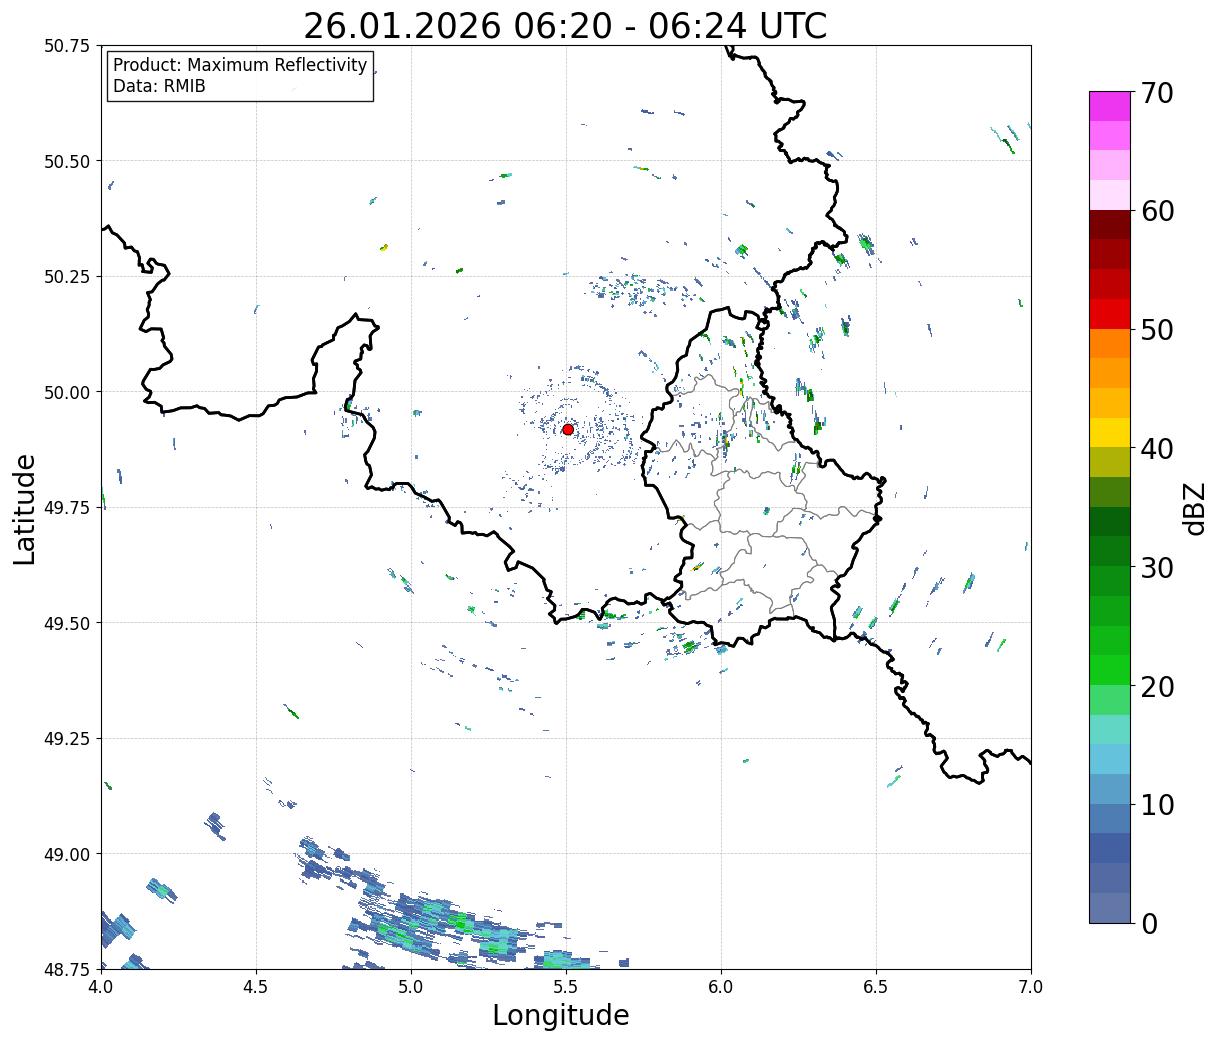Click the colorbar tick label 40
Image resolution: width=1219 pixels, height=1040 pixels.
[1157, 449]
